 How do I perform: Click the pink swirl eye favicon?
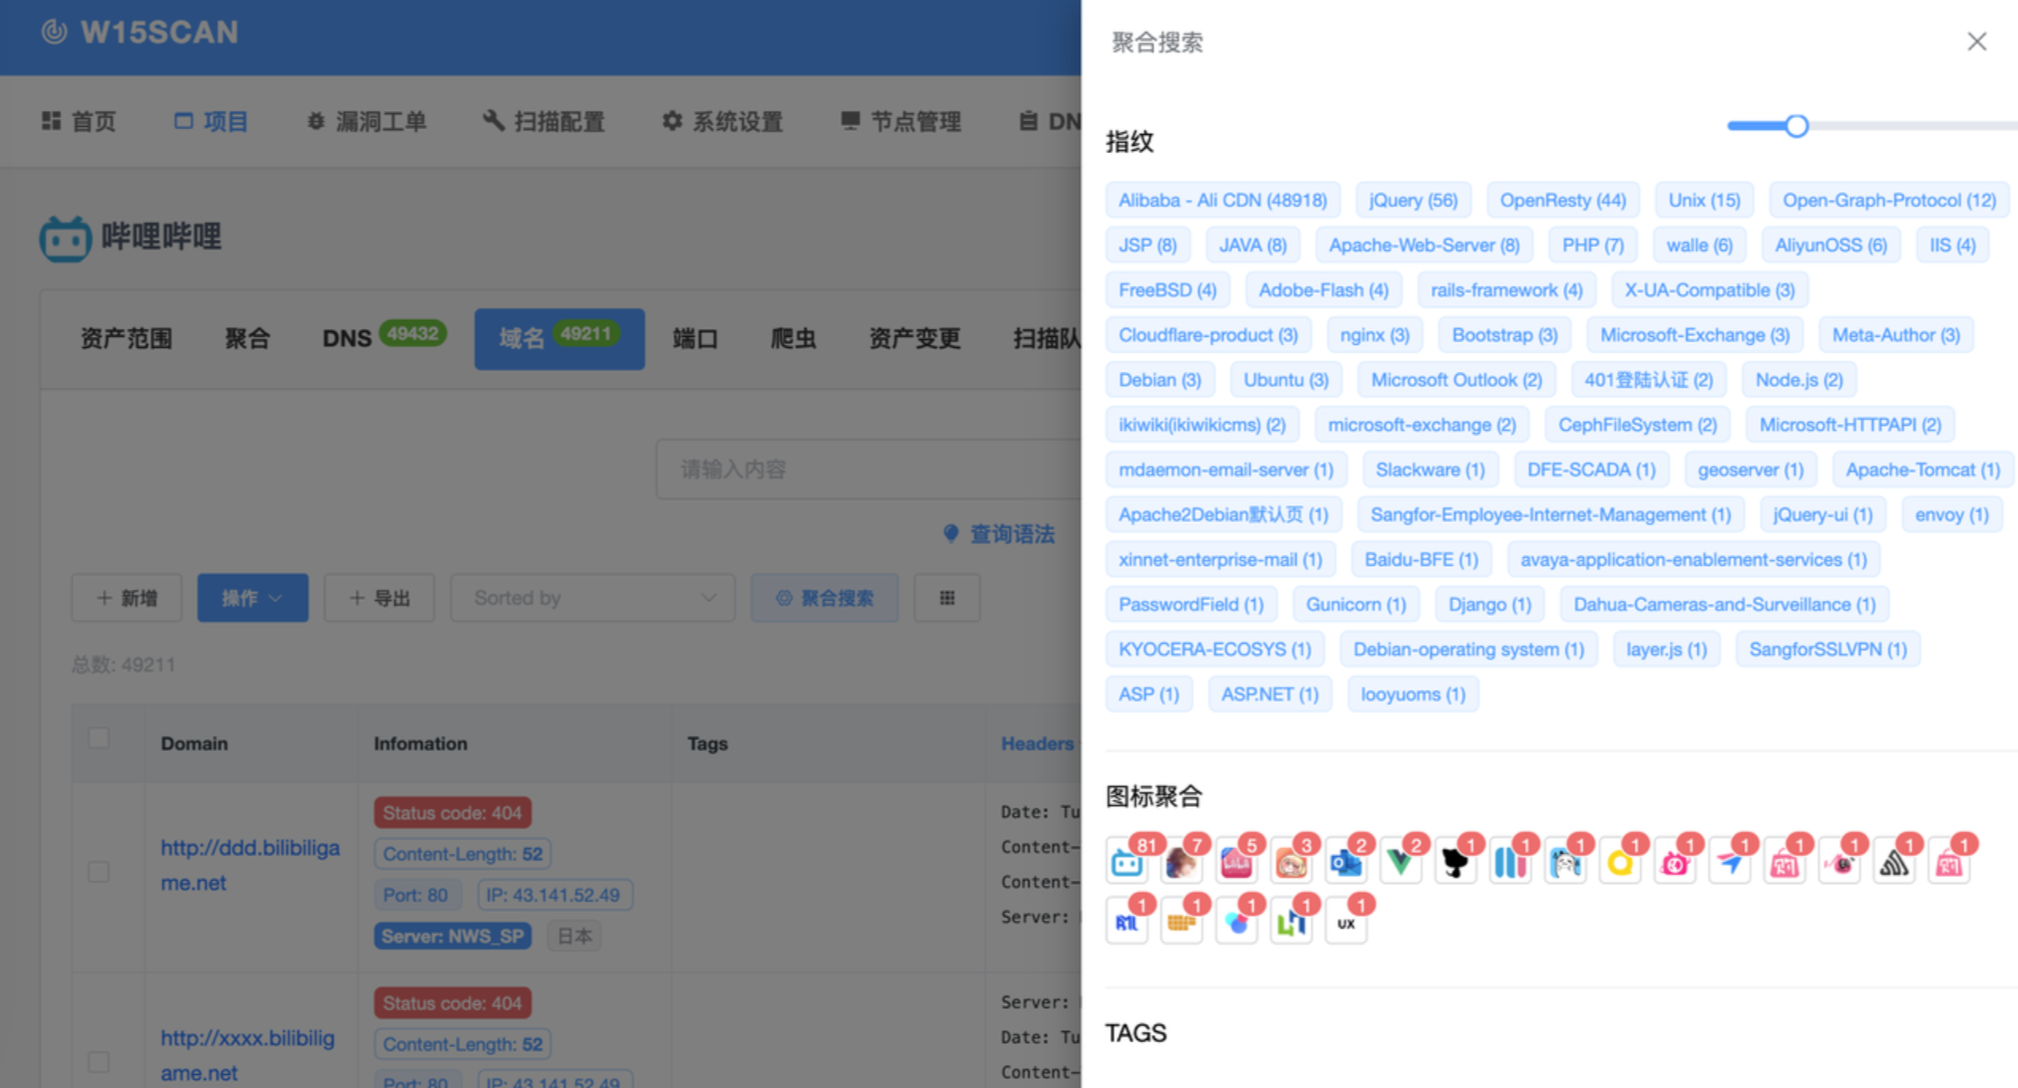tap(1839, 862)
